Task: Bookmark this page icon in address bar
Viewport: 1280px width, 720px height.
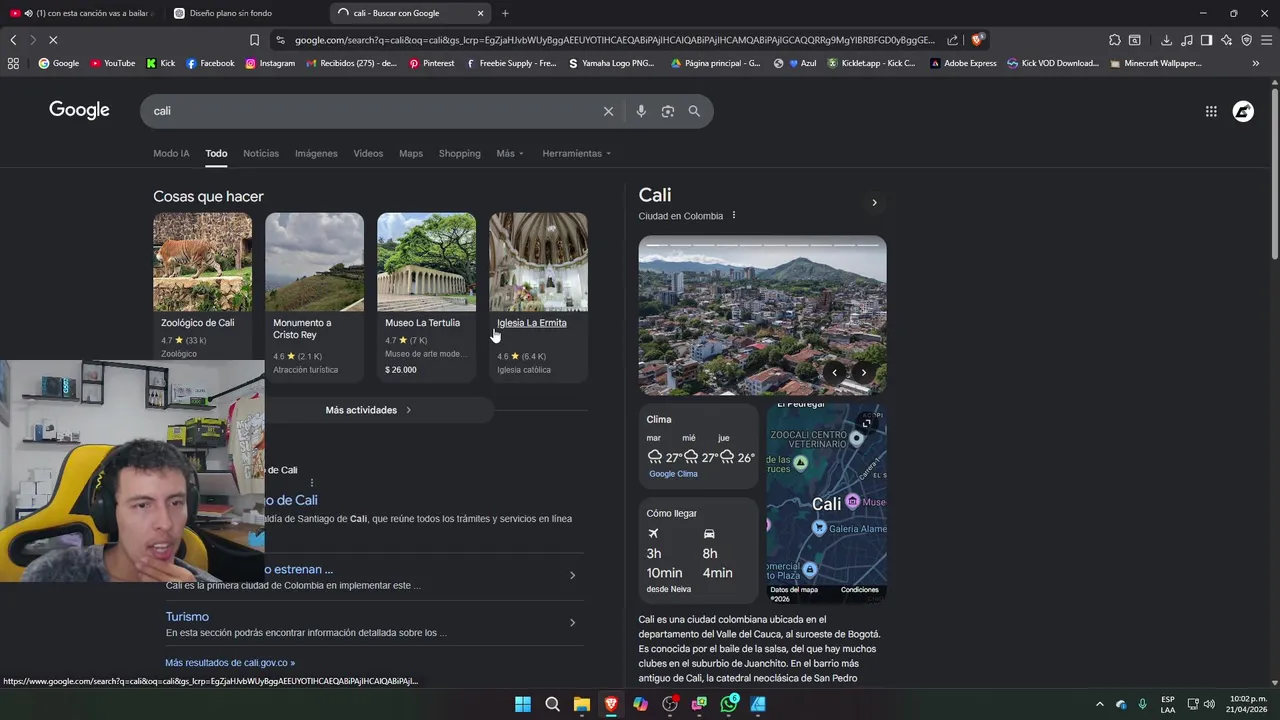Action: coord(254,40)
